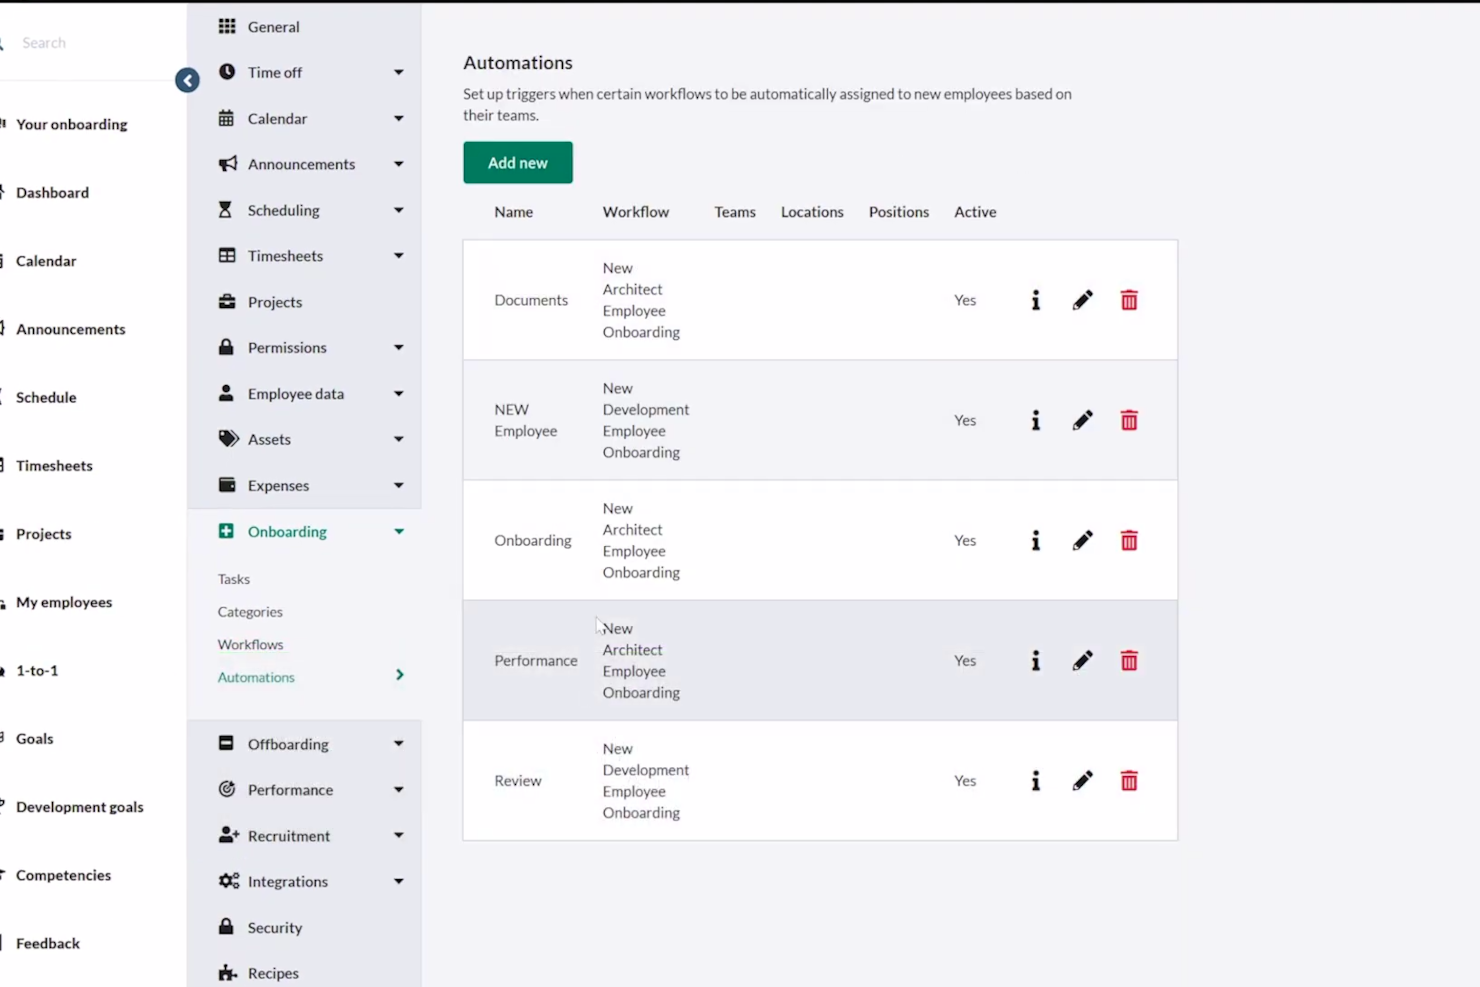Delete the Performance automation row
The width and height of the screenshot is (1480, 987).
pyautogui.click(x=1129, y=660)
